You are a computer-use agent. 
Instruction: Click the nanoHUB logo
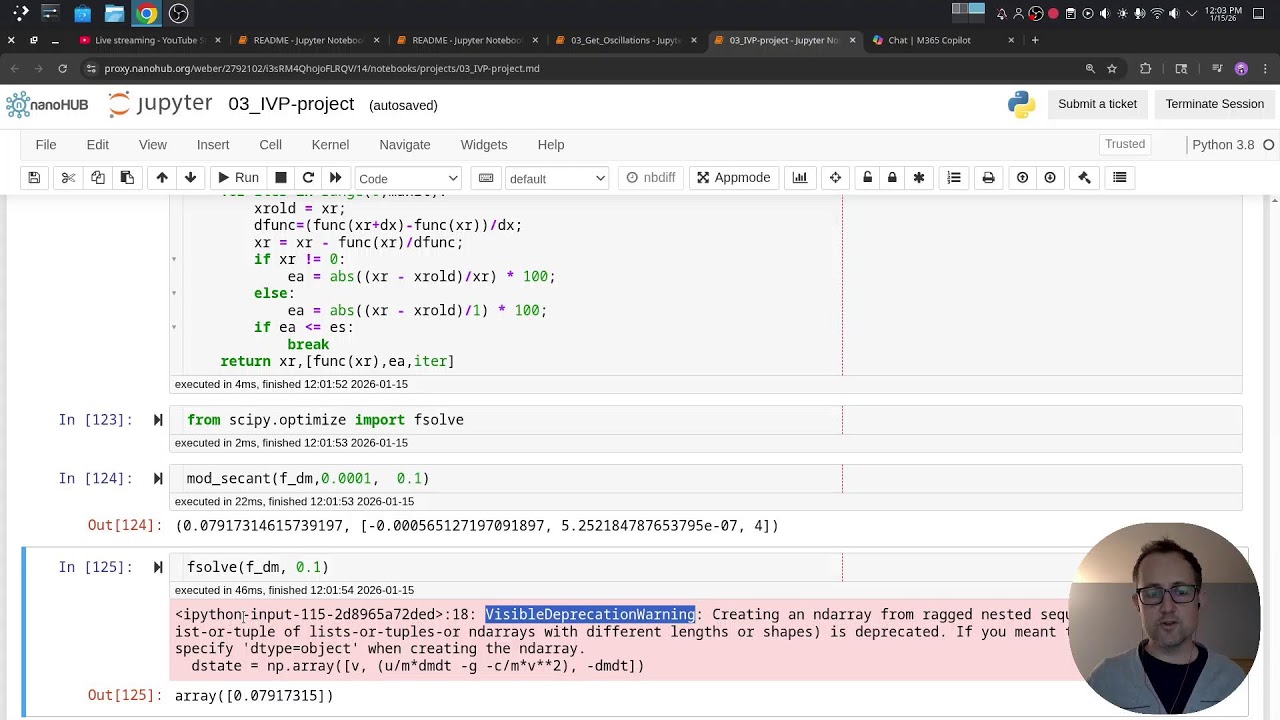pos(47,104)
